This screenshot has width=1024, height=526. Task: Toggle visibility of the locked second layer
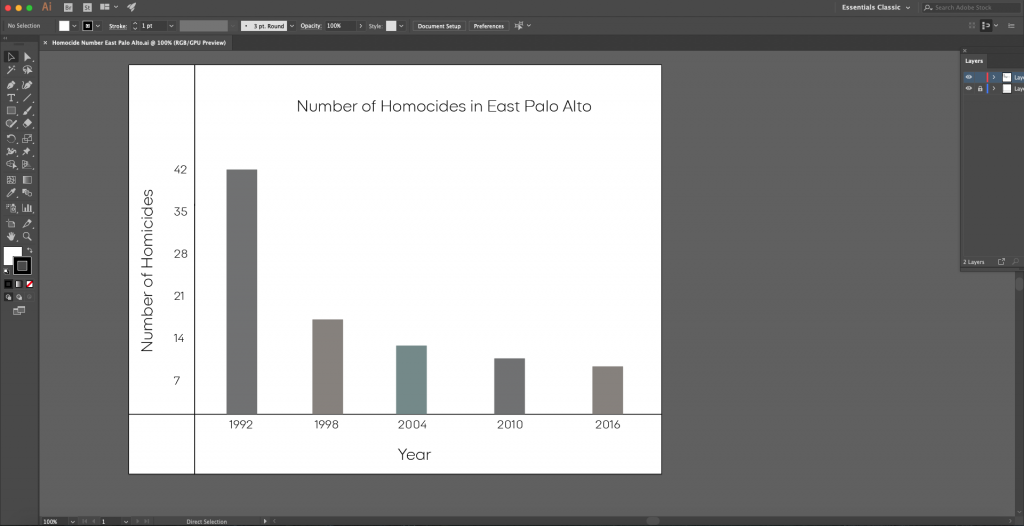[x=968, y=88]
